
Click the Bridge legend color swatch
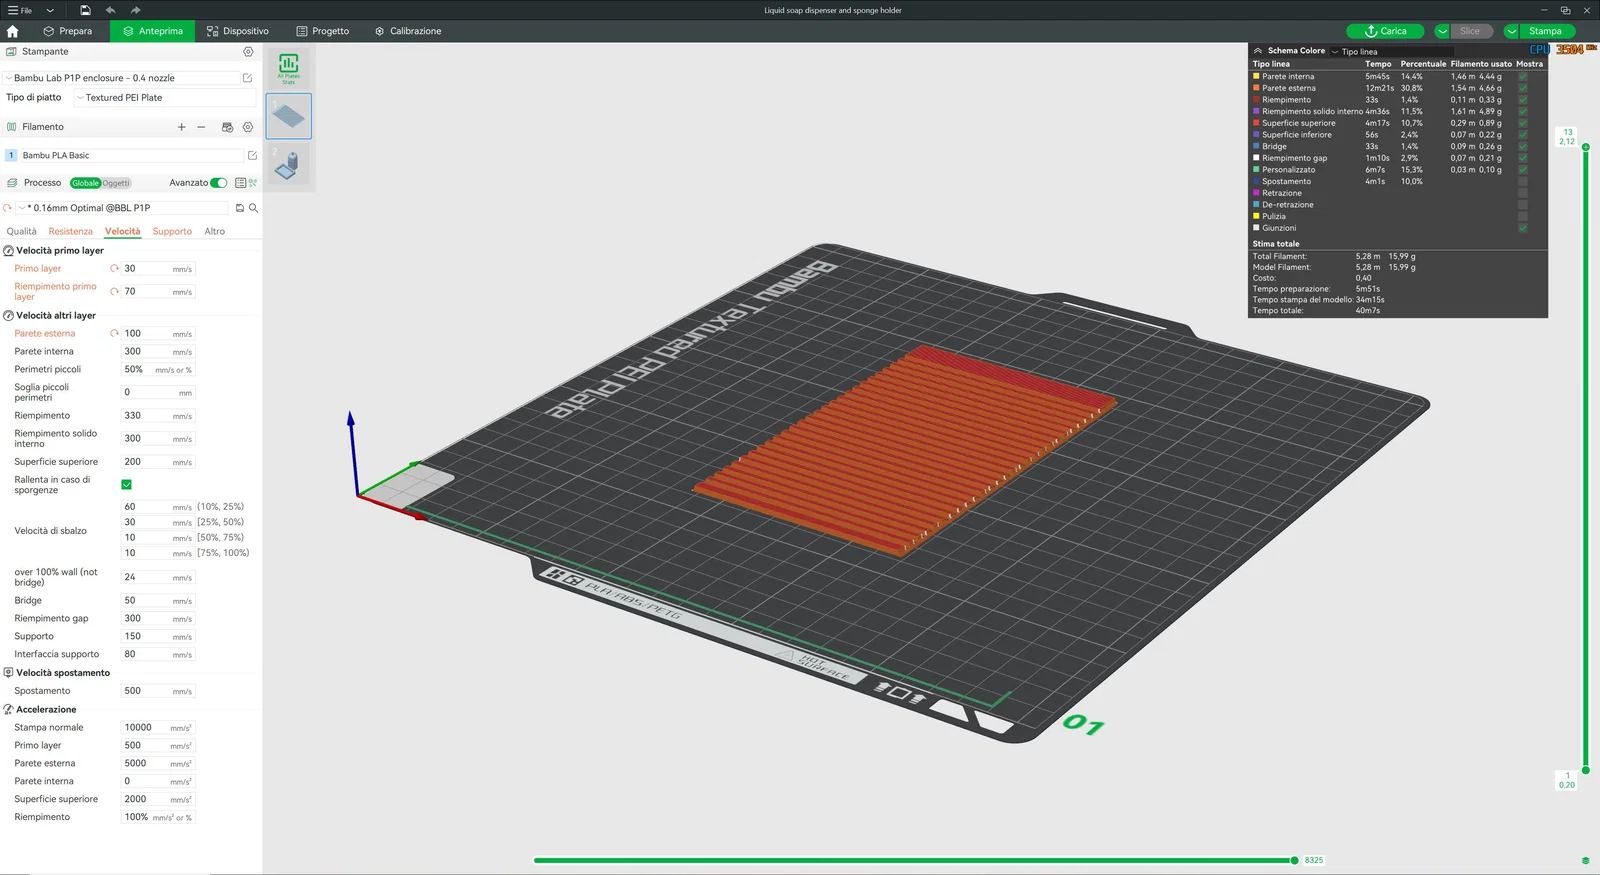click(x=1256, y=146)
